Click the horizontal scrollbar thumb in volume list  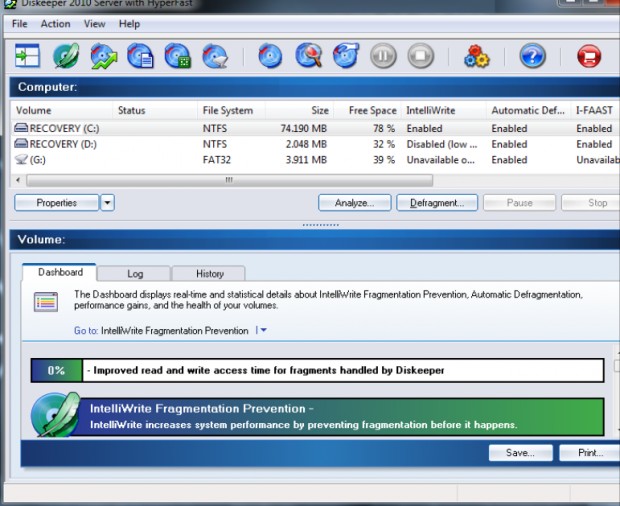(229, 180)
